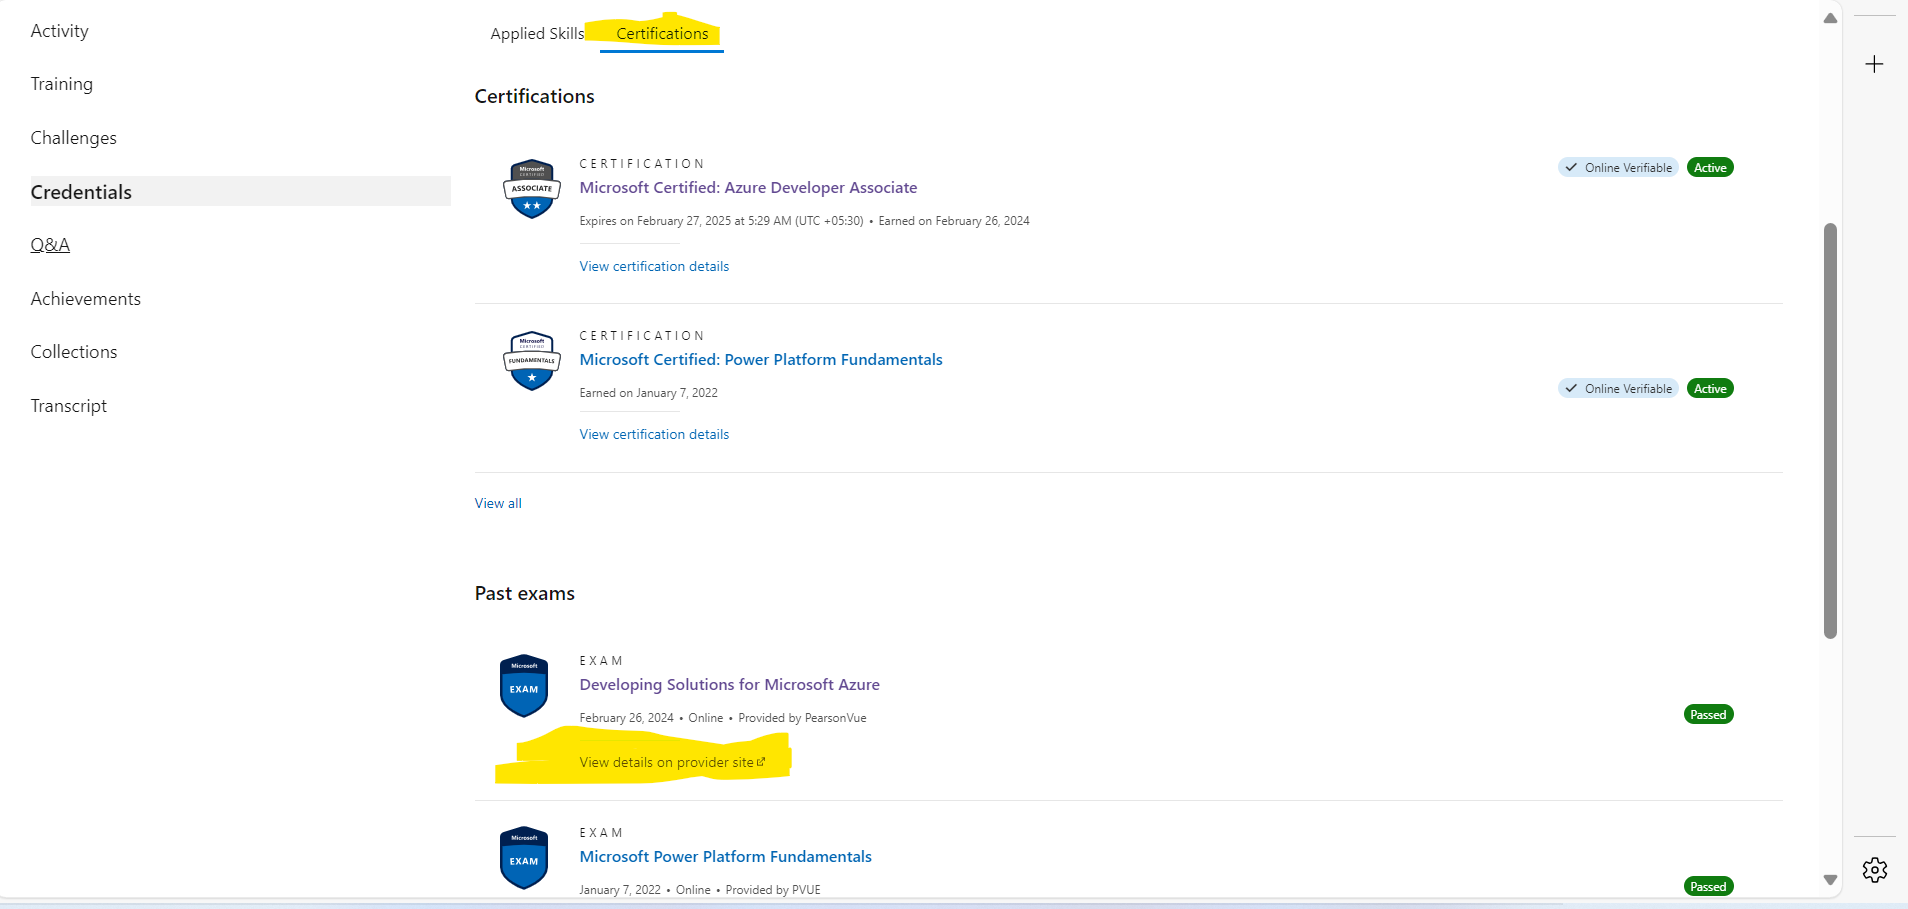
Task: Open Activity in the left navigation
Action: coord(60,31)
